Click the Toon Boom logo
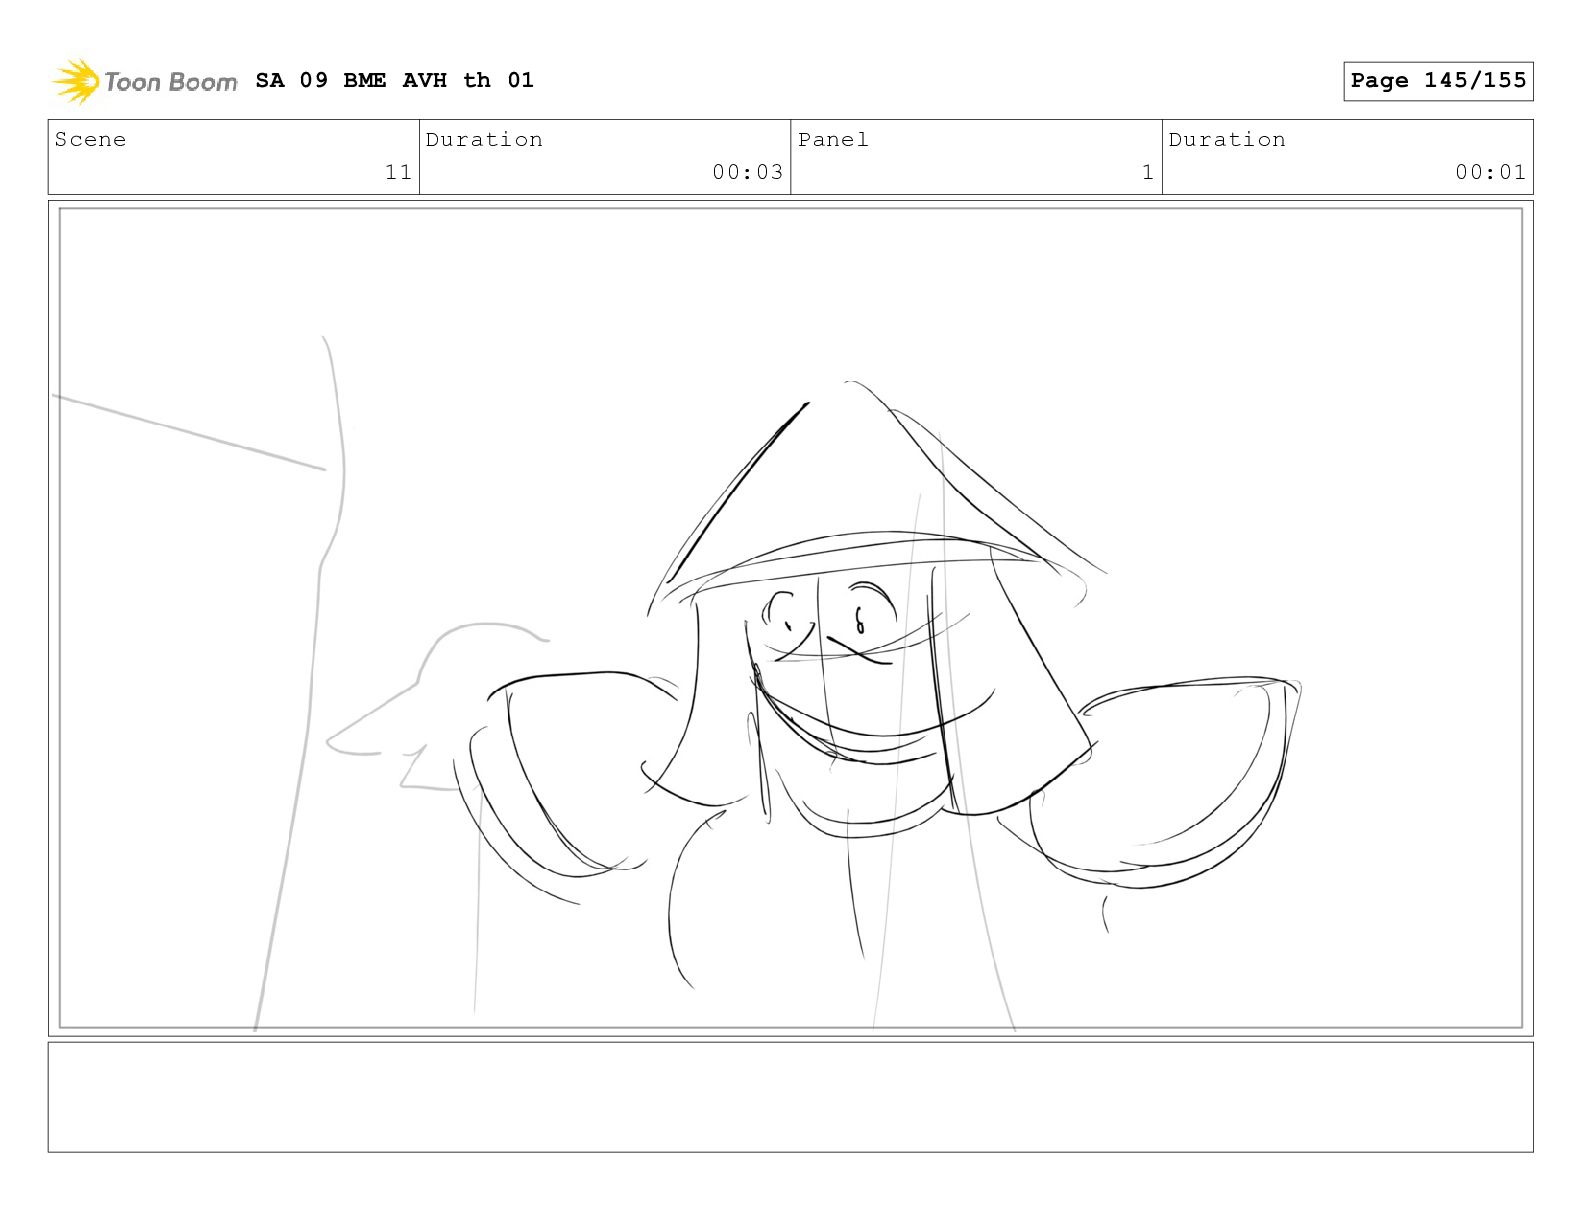The image size is (1584, 1224). coord(145,81)
